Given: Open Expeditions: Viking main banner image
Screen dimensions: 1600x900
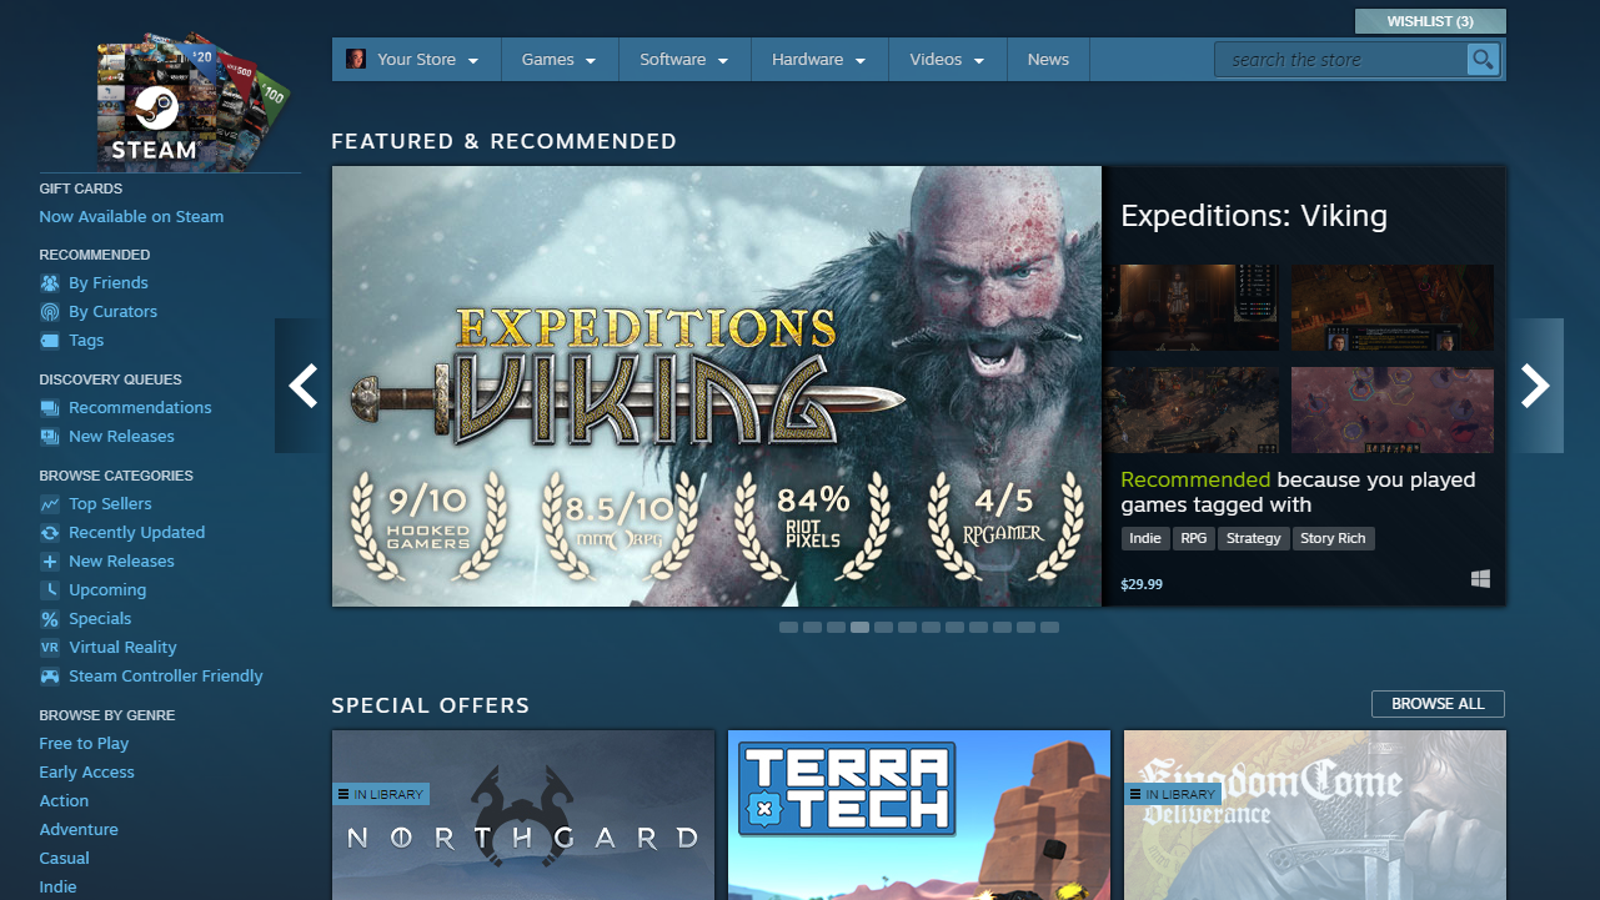Looking at the screenshot, I should 717,386.
